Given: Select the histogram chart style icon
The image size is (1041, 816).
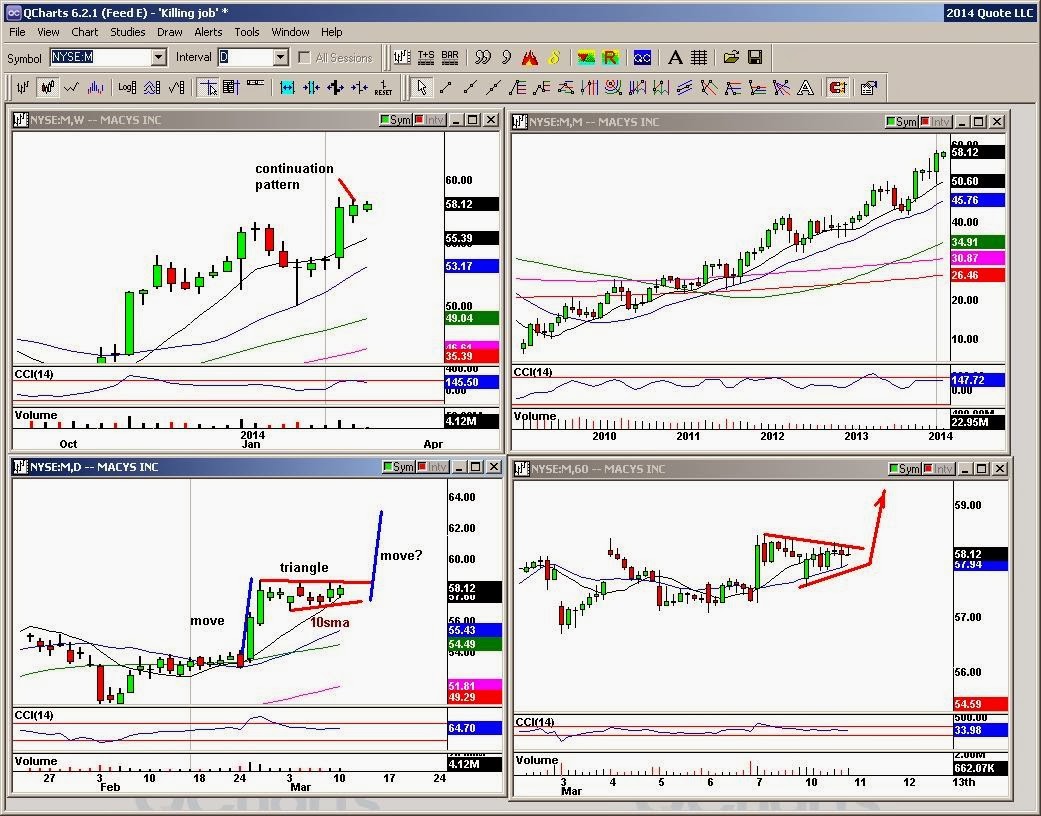Looking at the screenshot, I should 96,87.
